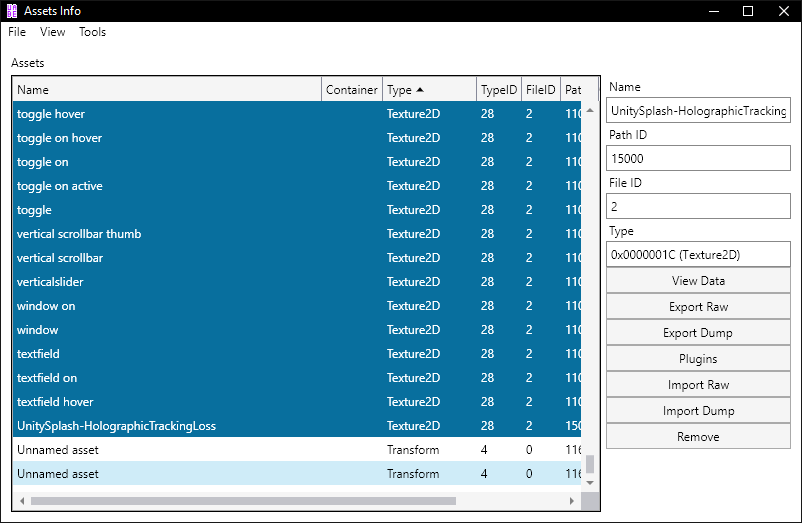Open the Plugins button
The height and width of the screenshot is (523, 802).
[x=698, y=359]
